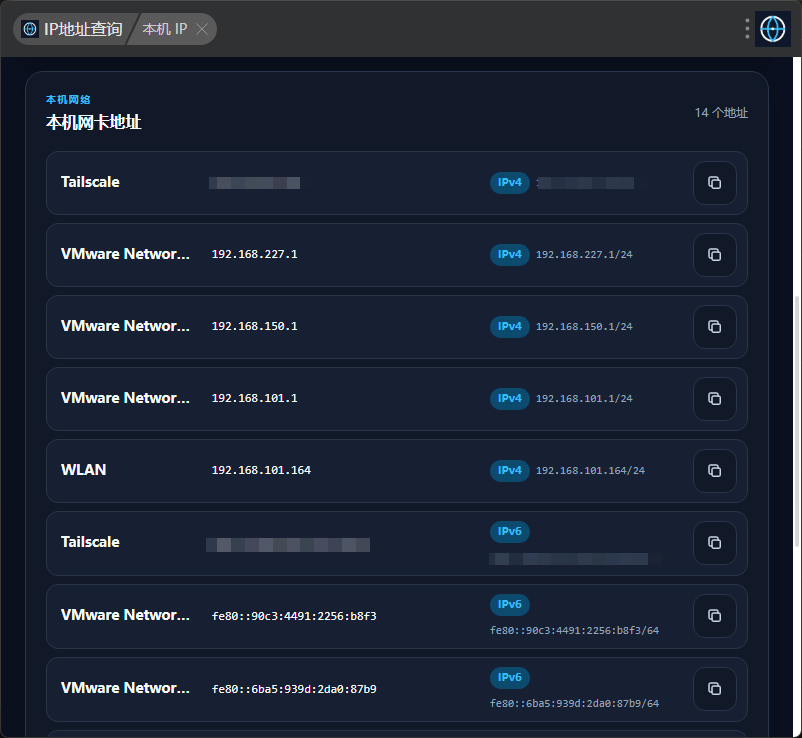The image size is (802, 738).
Task: Copy the Tailscale IPv6 address
Action: [x=715, y=543]
